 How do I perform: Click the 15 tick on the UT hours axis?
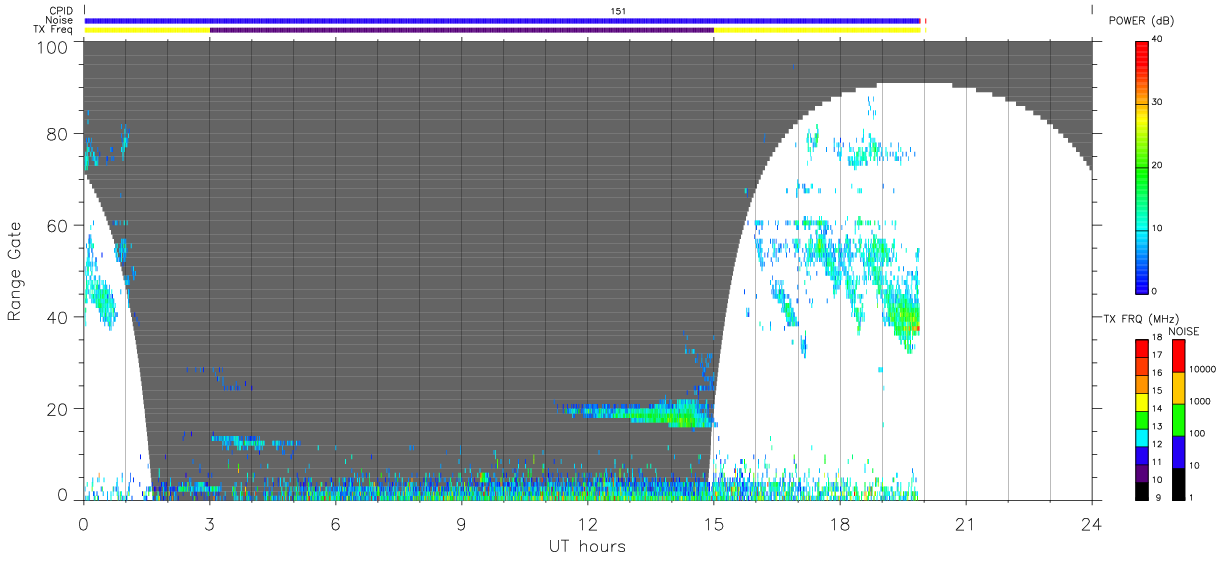714,523
